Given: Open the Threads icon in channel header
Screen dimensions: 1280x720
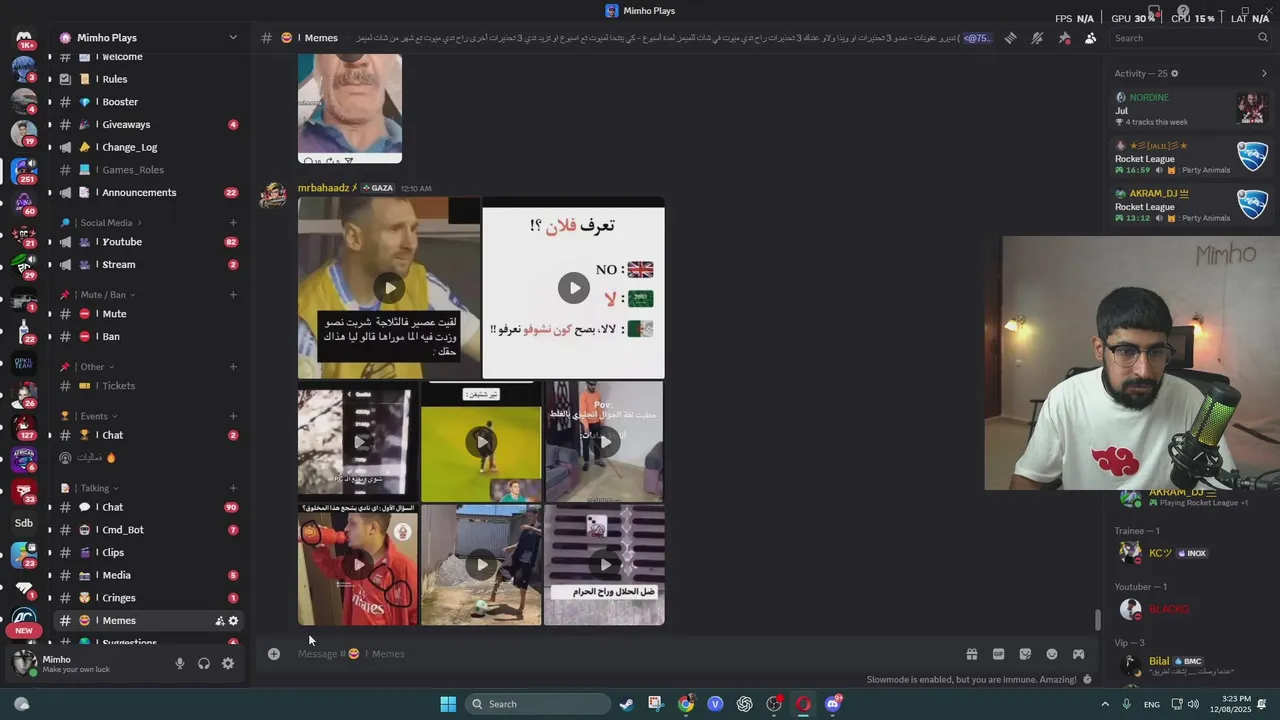Looking at the screenshot, I should pos(1011,38).
